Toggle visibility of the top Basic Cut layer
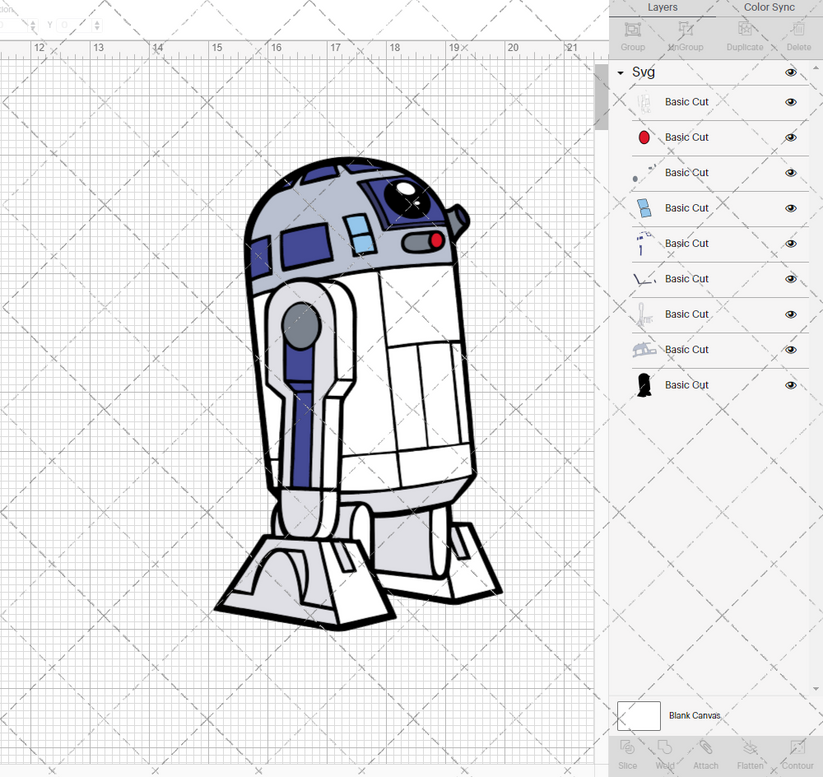Viewport: 823px width, 777px height. tap(790, 102)
